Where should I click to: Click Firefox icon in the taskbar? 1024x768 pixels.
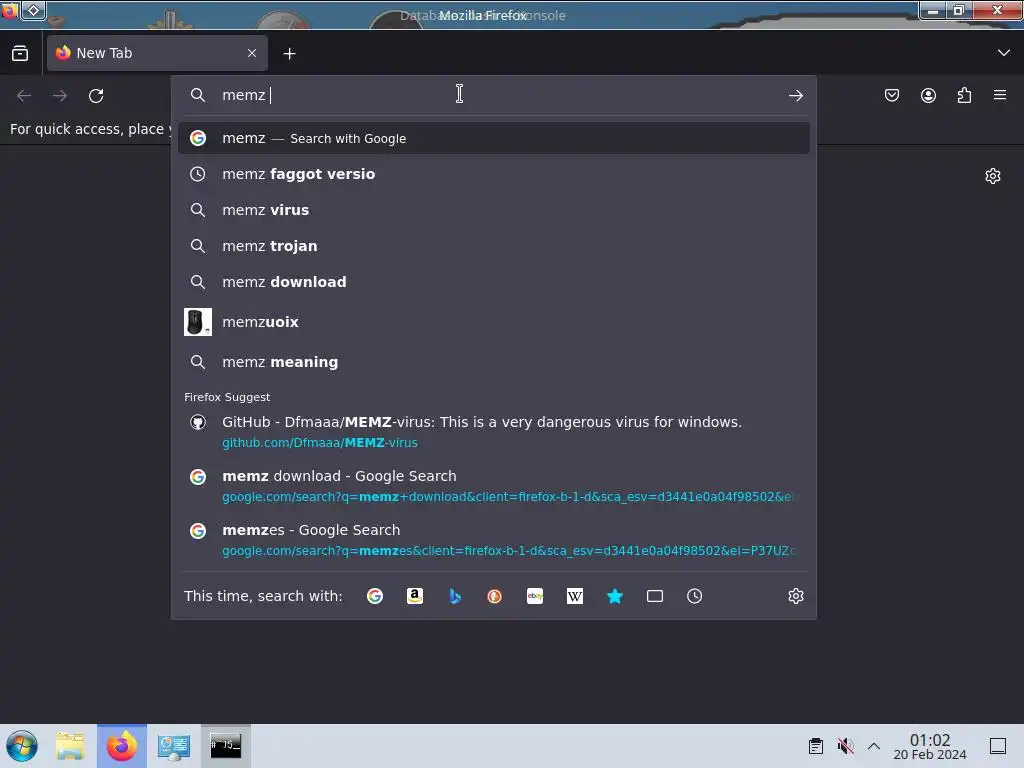[x=122, y=746]
